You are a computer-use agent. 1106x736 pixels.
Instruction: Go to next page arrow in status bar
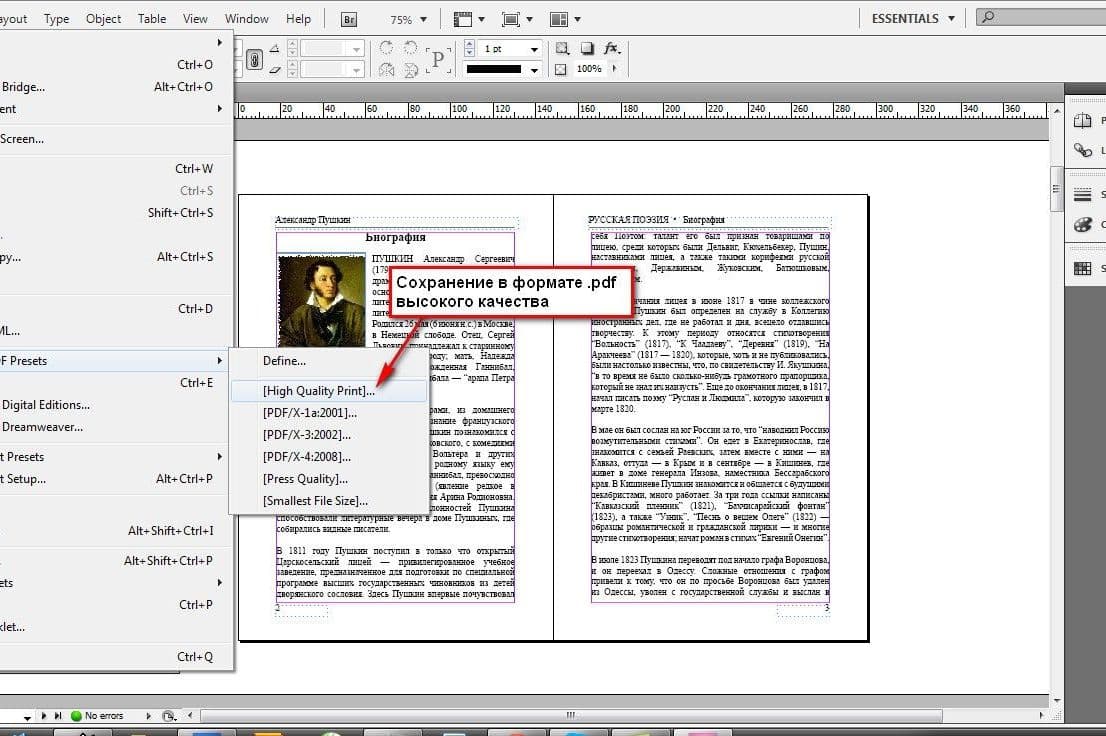[x=44, y=716]
